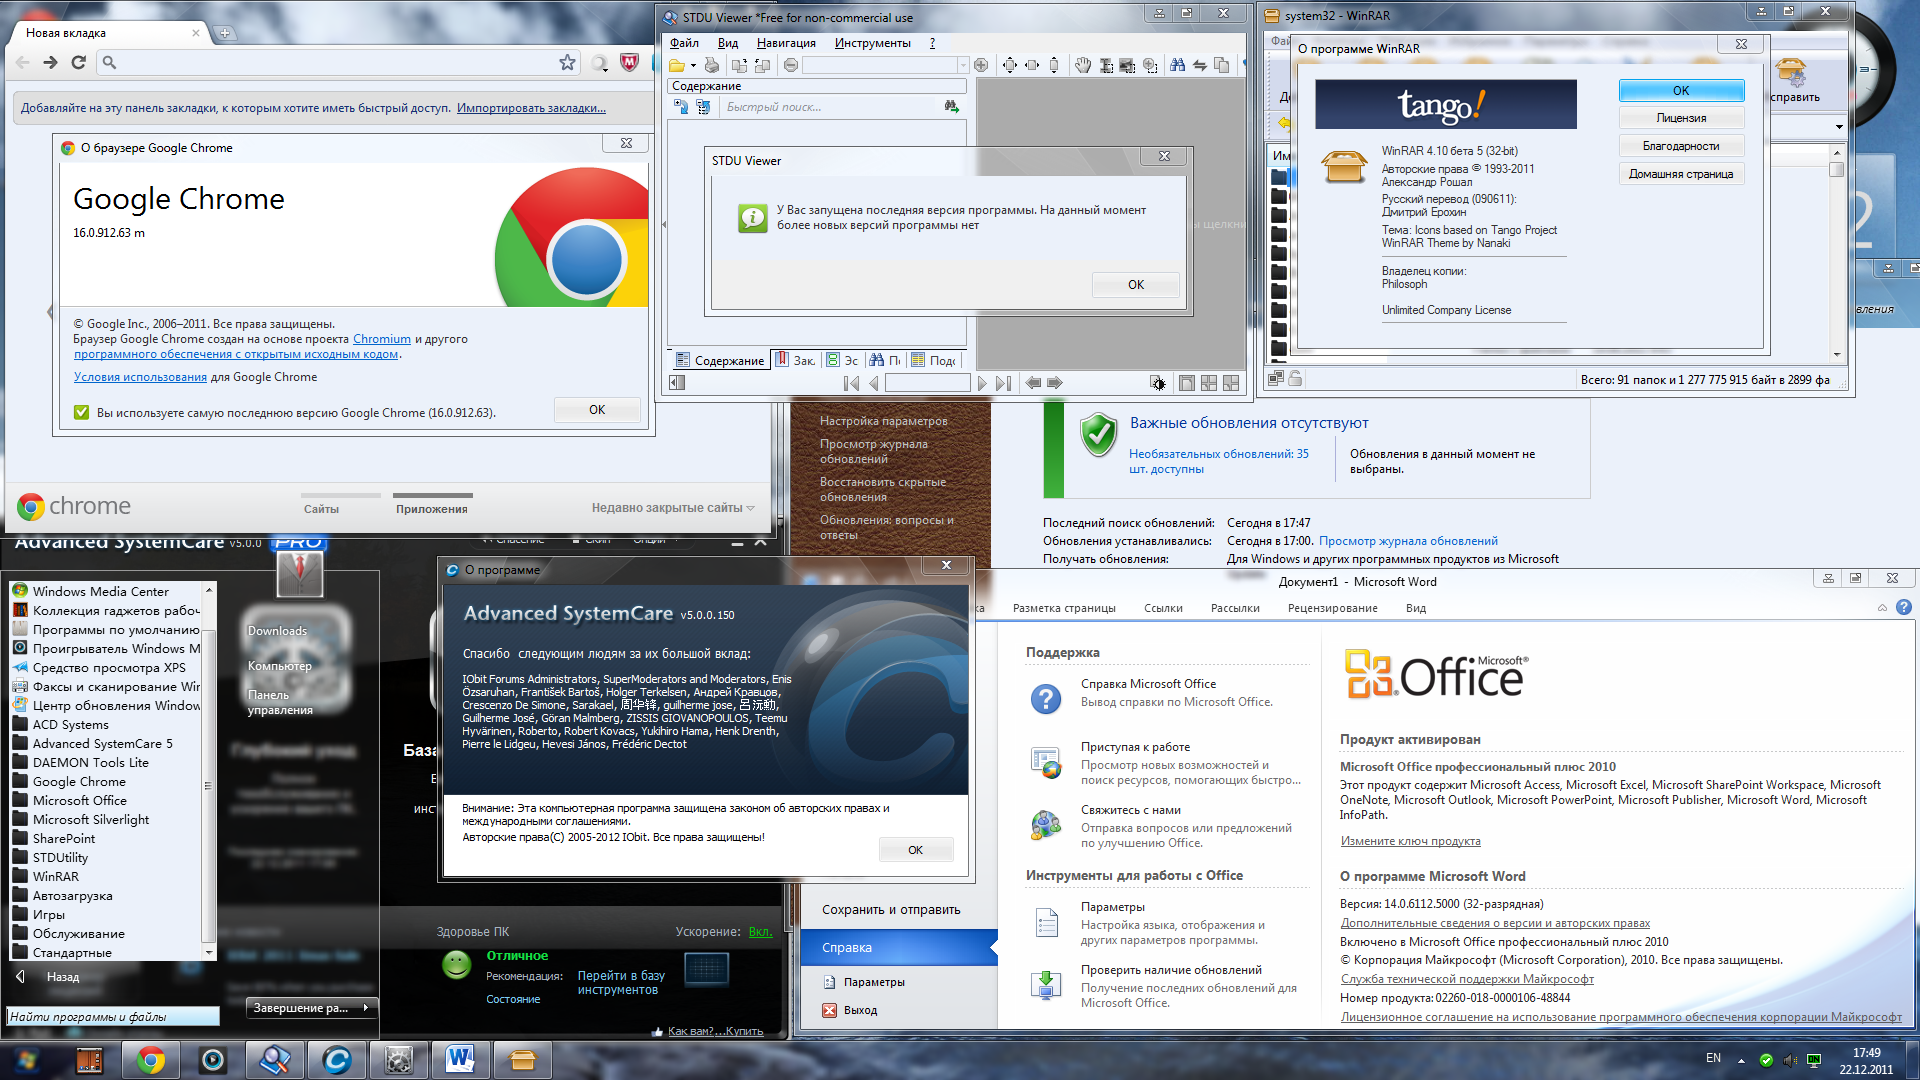Image resolution: width=1920 pixels, height=1080 pixels.
Task: Click the Open file folder icon in STDU Viewer
Action: [677, 66]
